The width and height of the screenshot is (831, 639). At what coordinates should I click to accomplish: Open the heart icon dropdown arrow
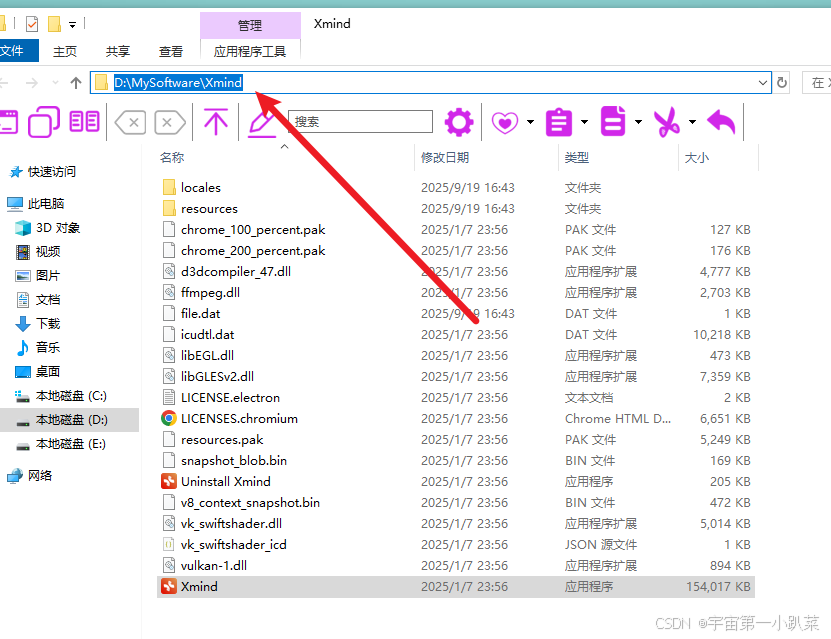tap(530, 122)
